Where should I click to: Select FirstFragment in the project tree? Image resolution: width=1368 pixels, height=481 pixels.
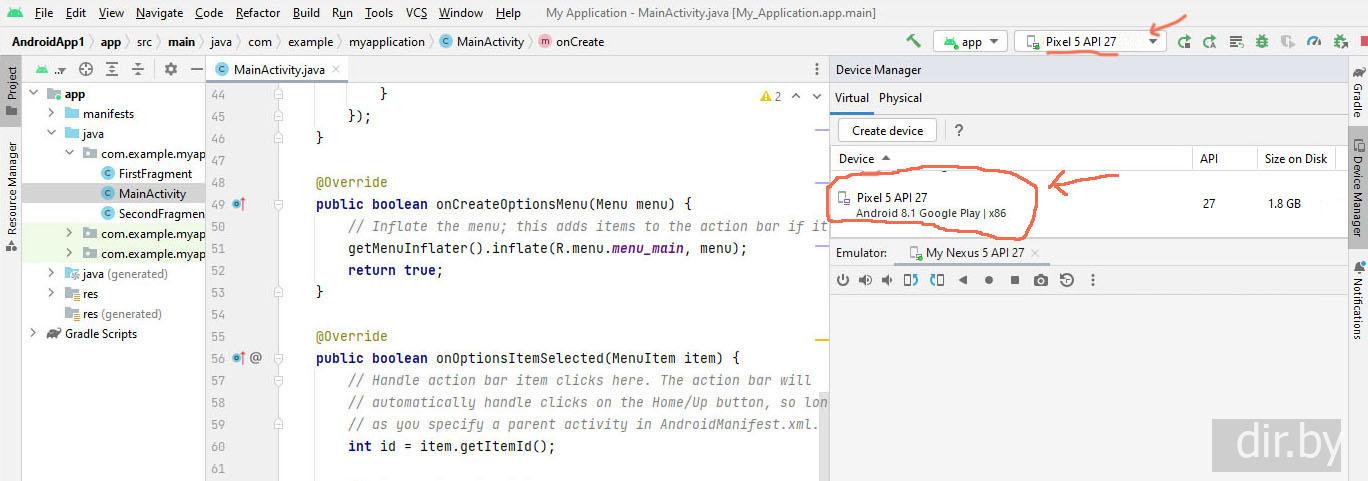[155, 174]
